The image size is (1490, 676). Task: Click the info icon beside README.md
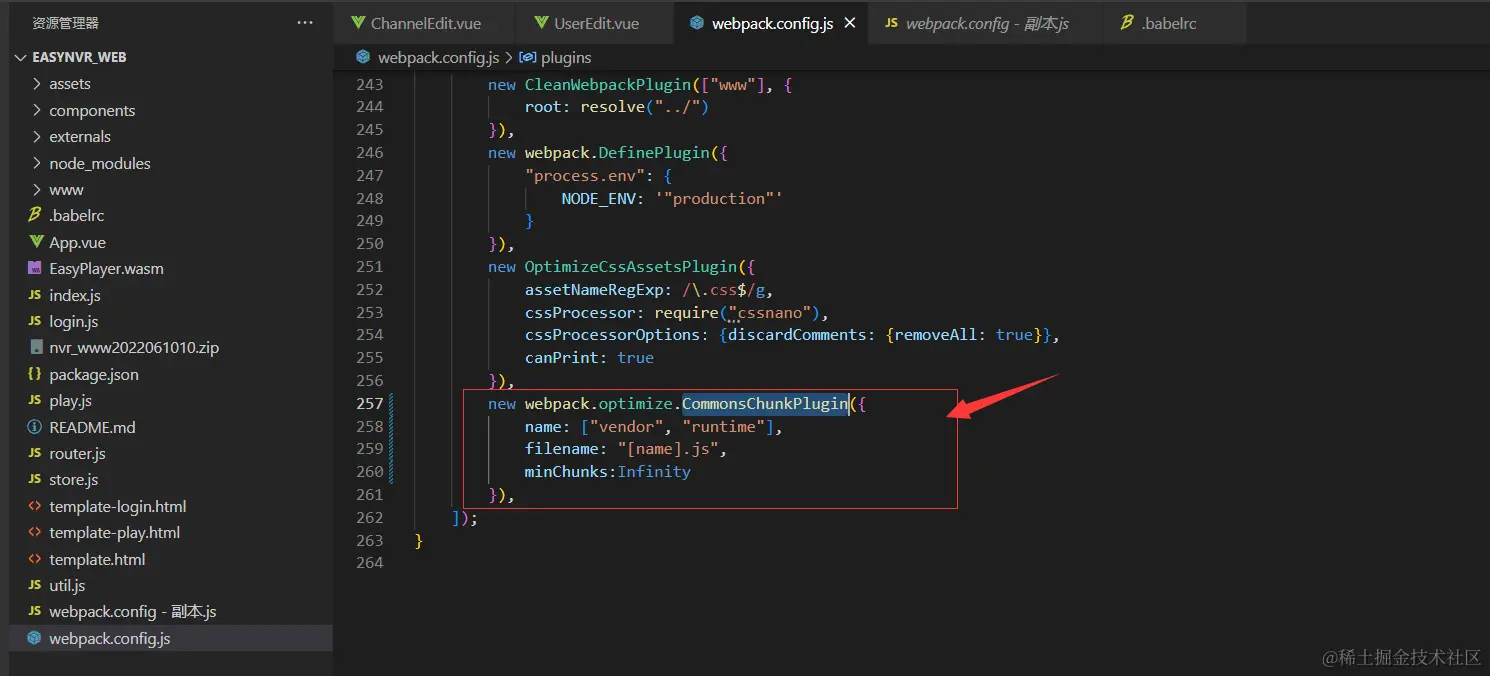(x=34, y=427)
